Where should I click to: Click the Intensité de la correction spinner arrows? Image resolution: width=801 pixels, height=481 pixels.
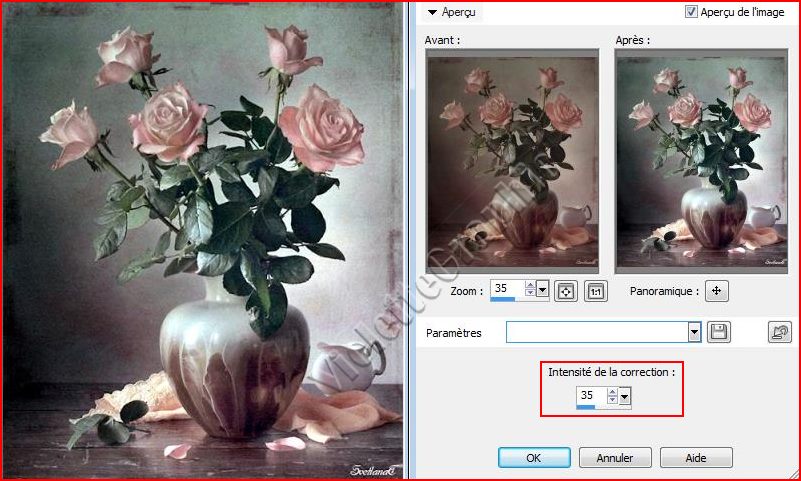612,396
